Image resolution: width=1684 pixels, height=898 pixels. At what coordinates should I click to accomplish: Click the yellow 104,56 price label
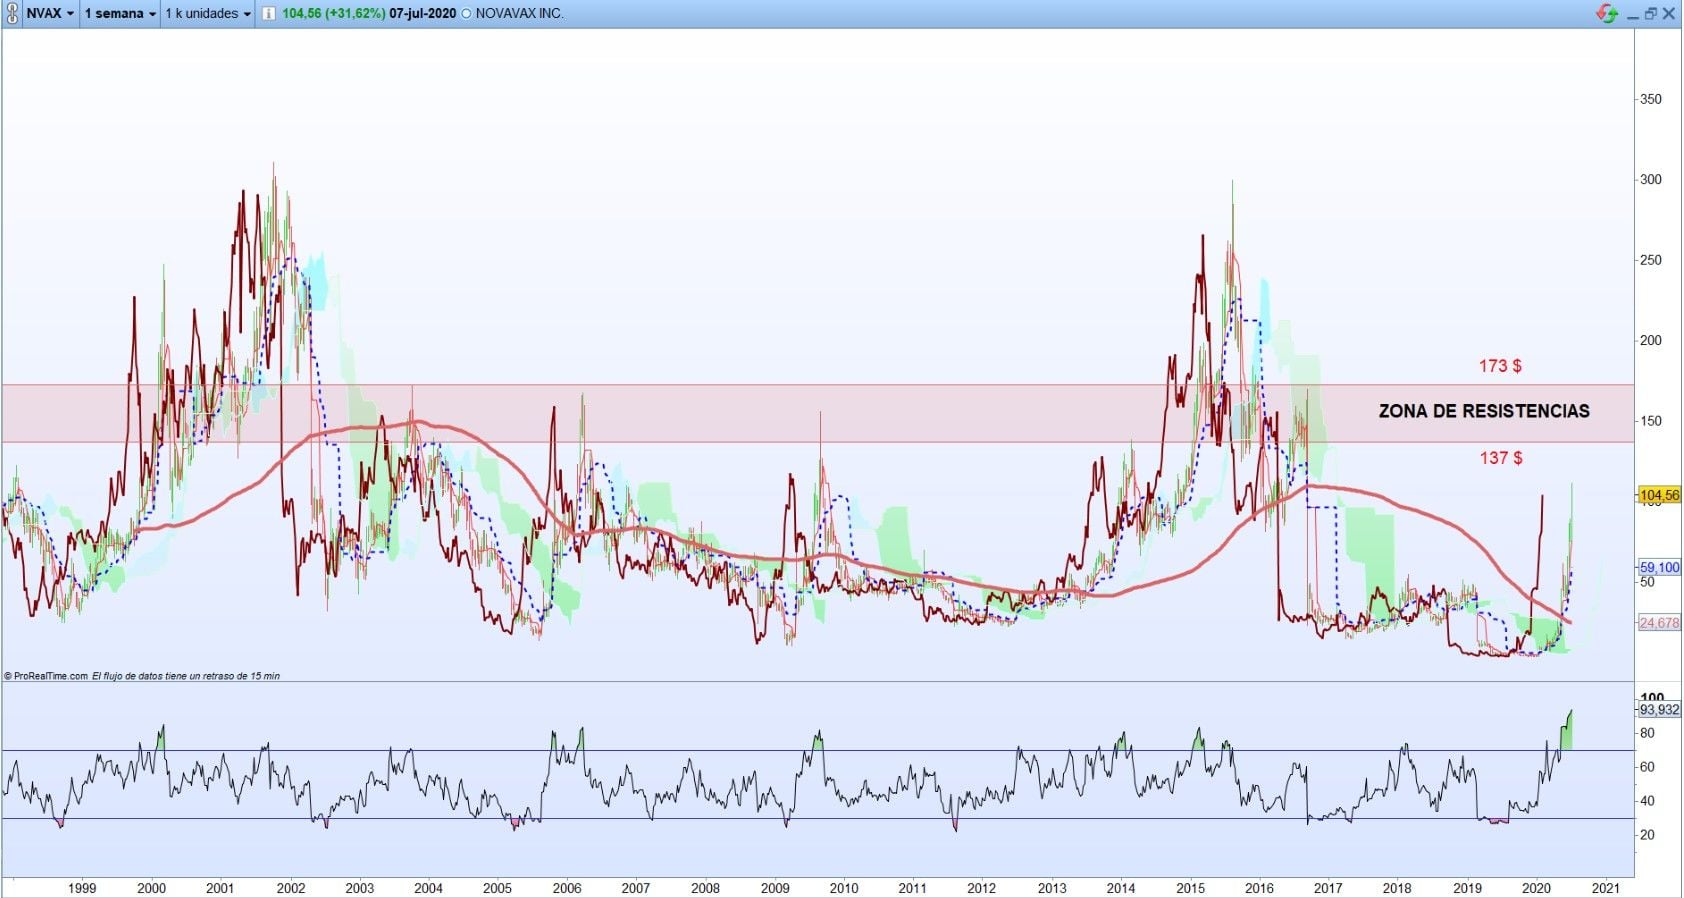pyautogui.click(x=1659, y=495)
